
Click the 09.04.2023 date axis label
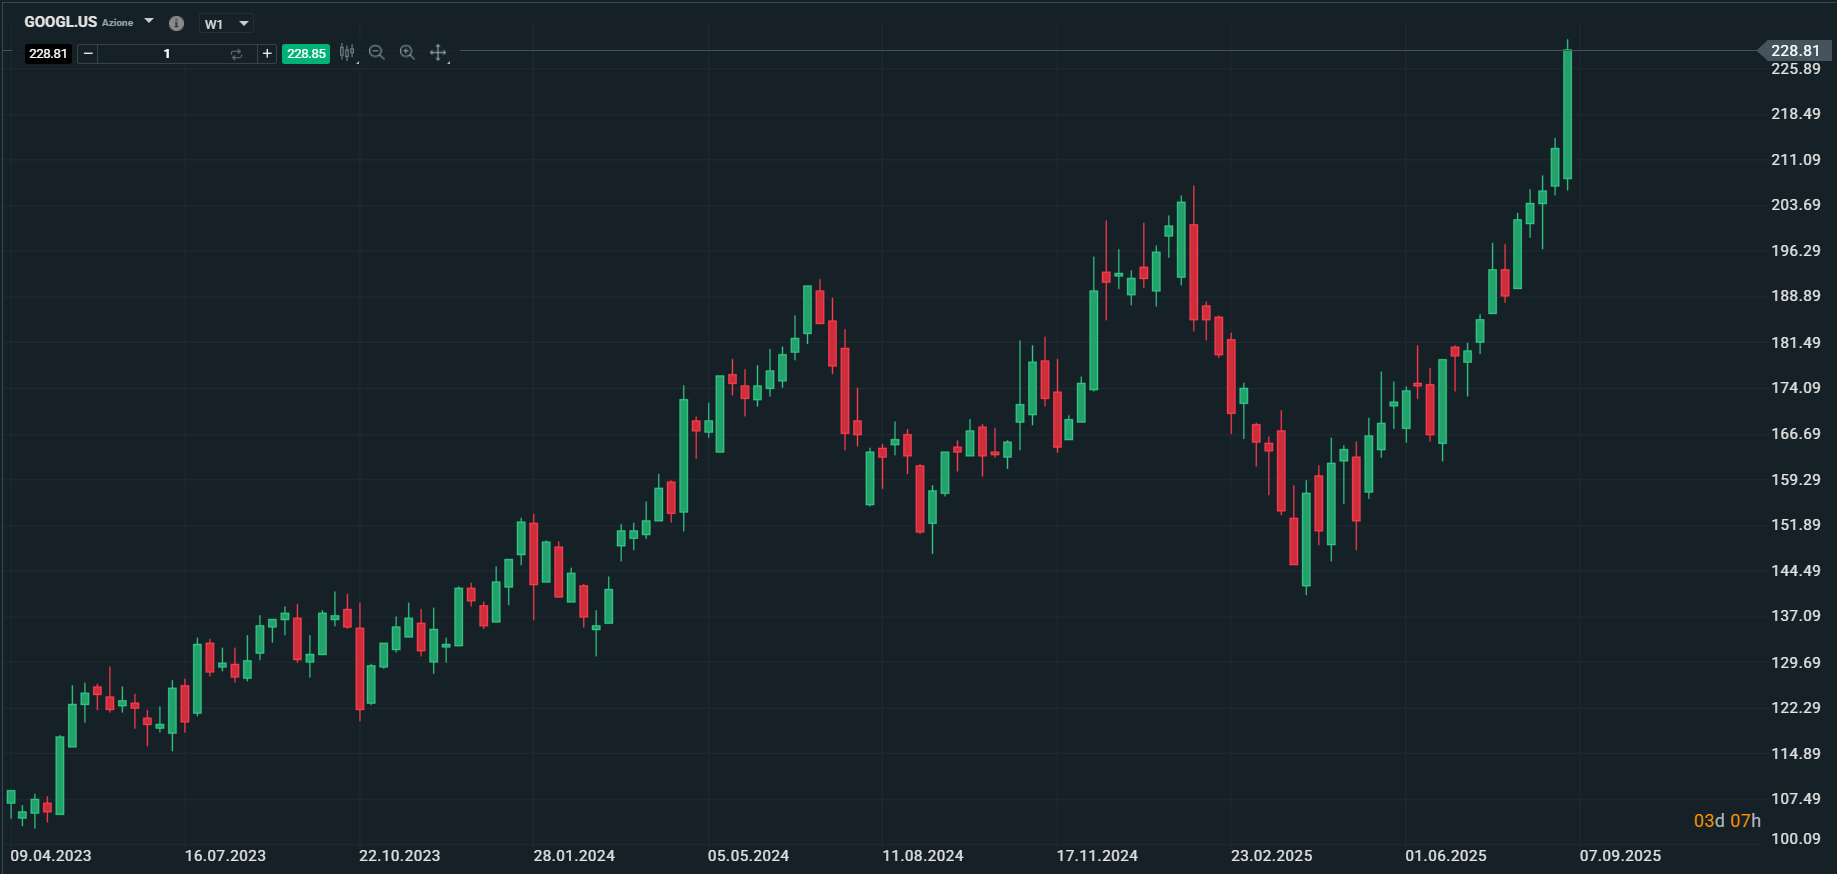51,856
